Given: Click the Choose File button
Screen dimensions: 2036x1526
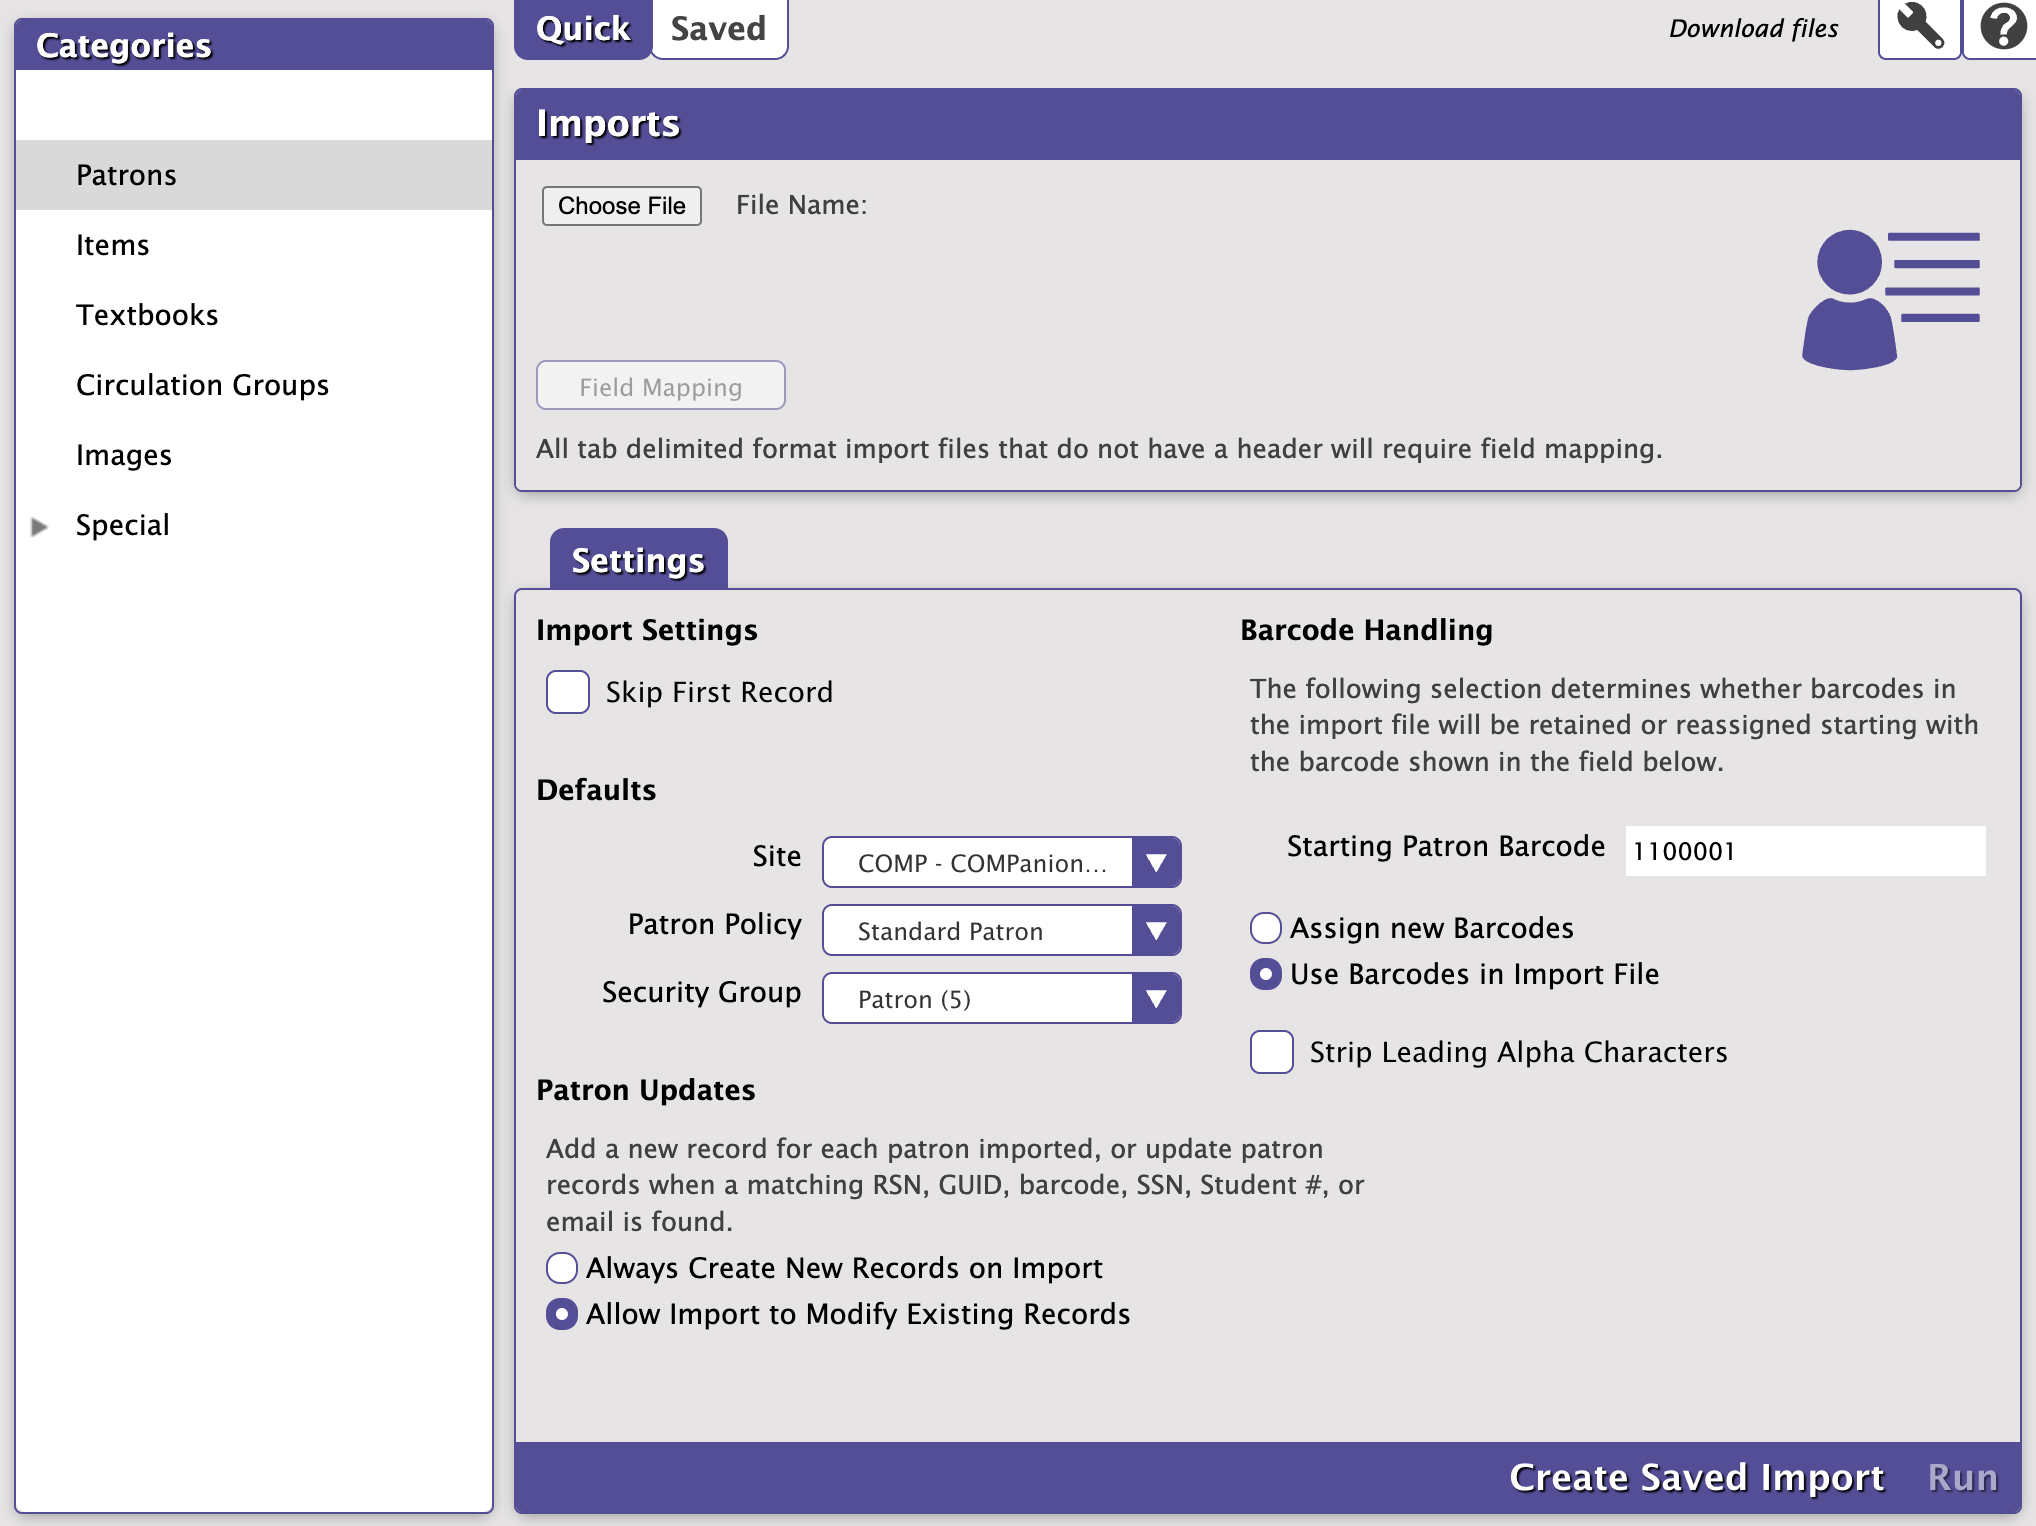Looking at the screenshot, I should pos(621,206).
